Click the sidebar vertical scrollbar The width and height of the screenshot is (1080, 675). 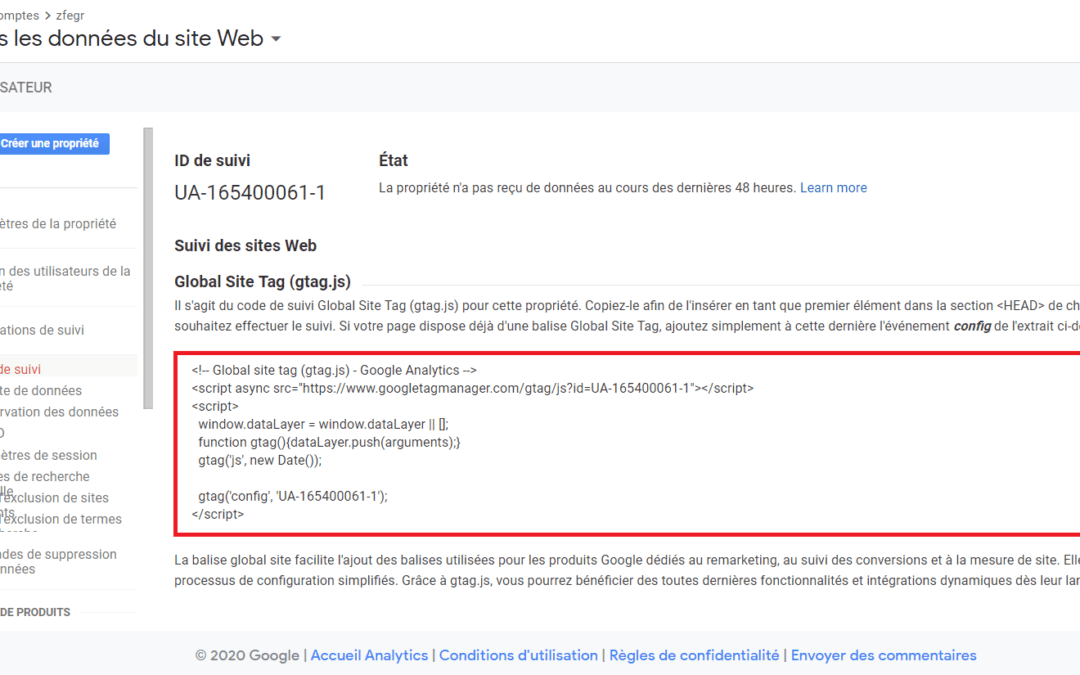(148, 269)
